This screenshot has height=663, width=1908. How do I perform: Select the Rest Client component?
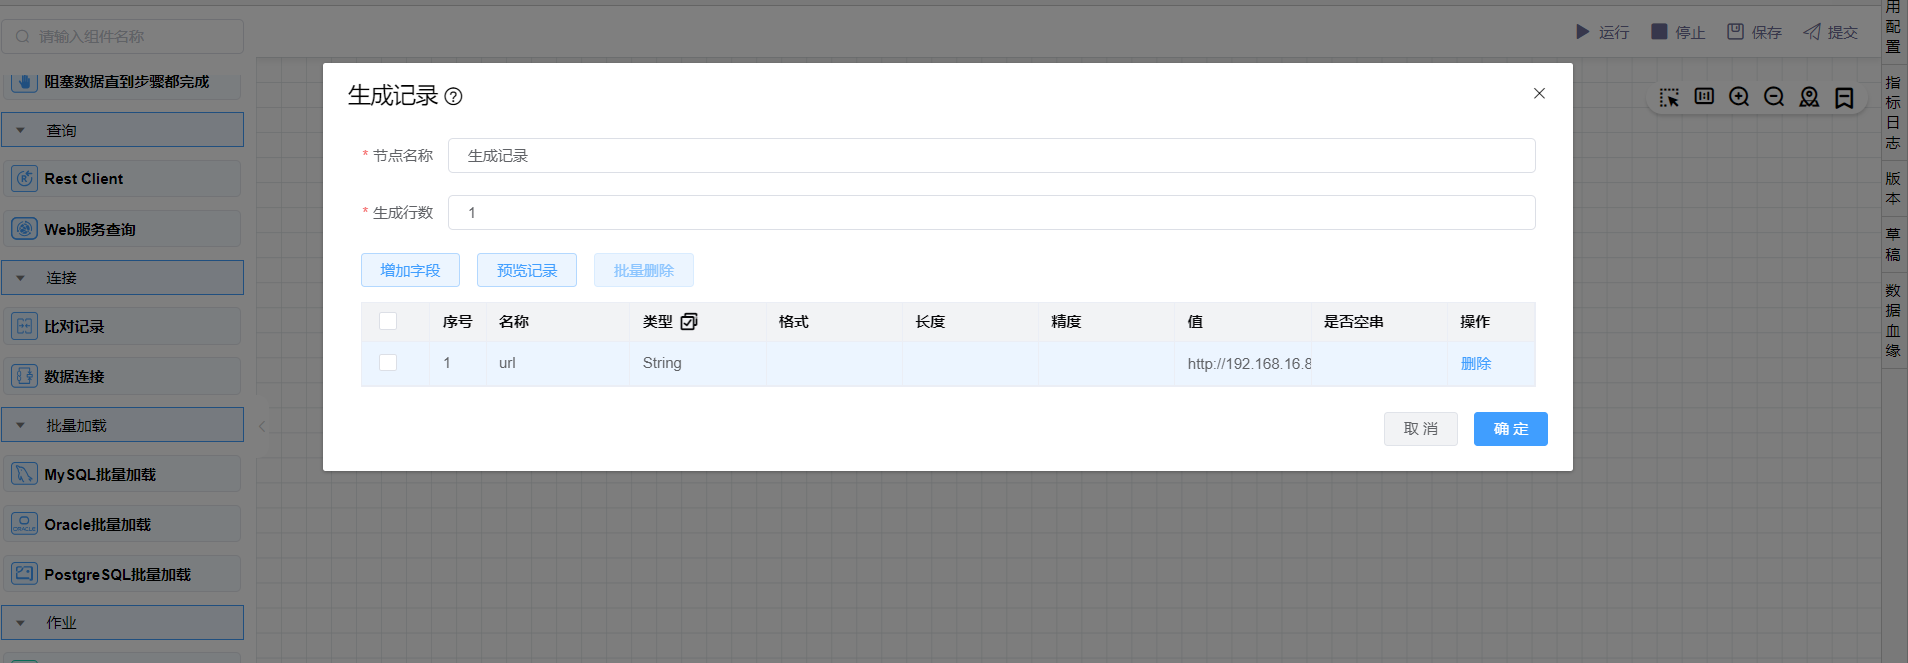pos(122,179)
